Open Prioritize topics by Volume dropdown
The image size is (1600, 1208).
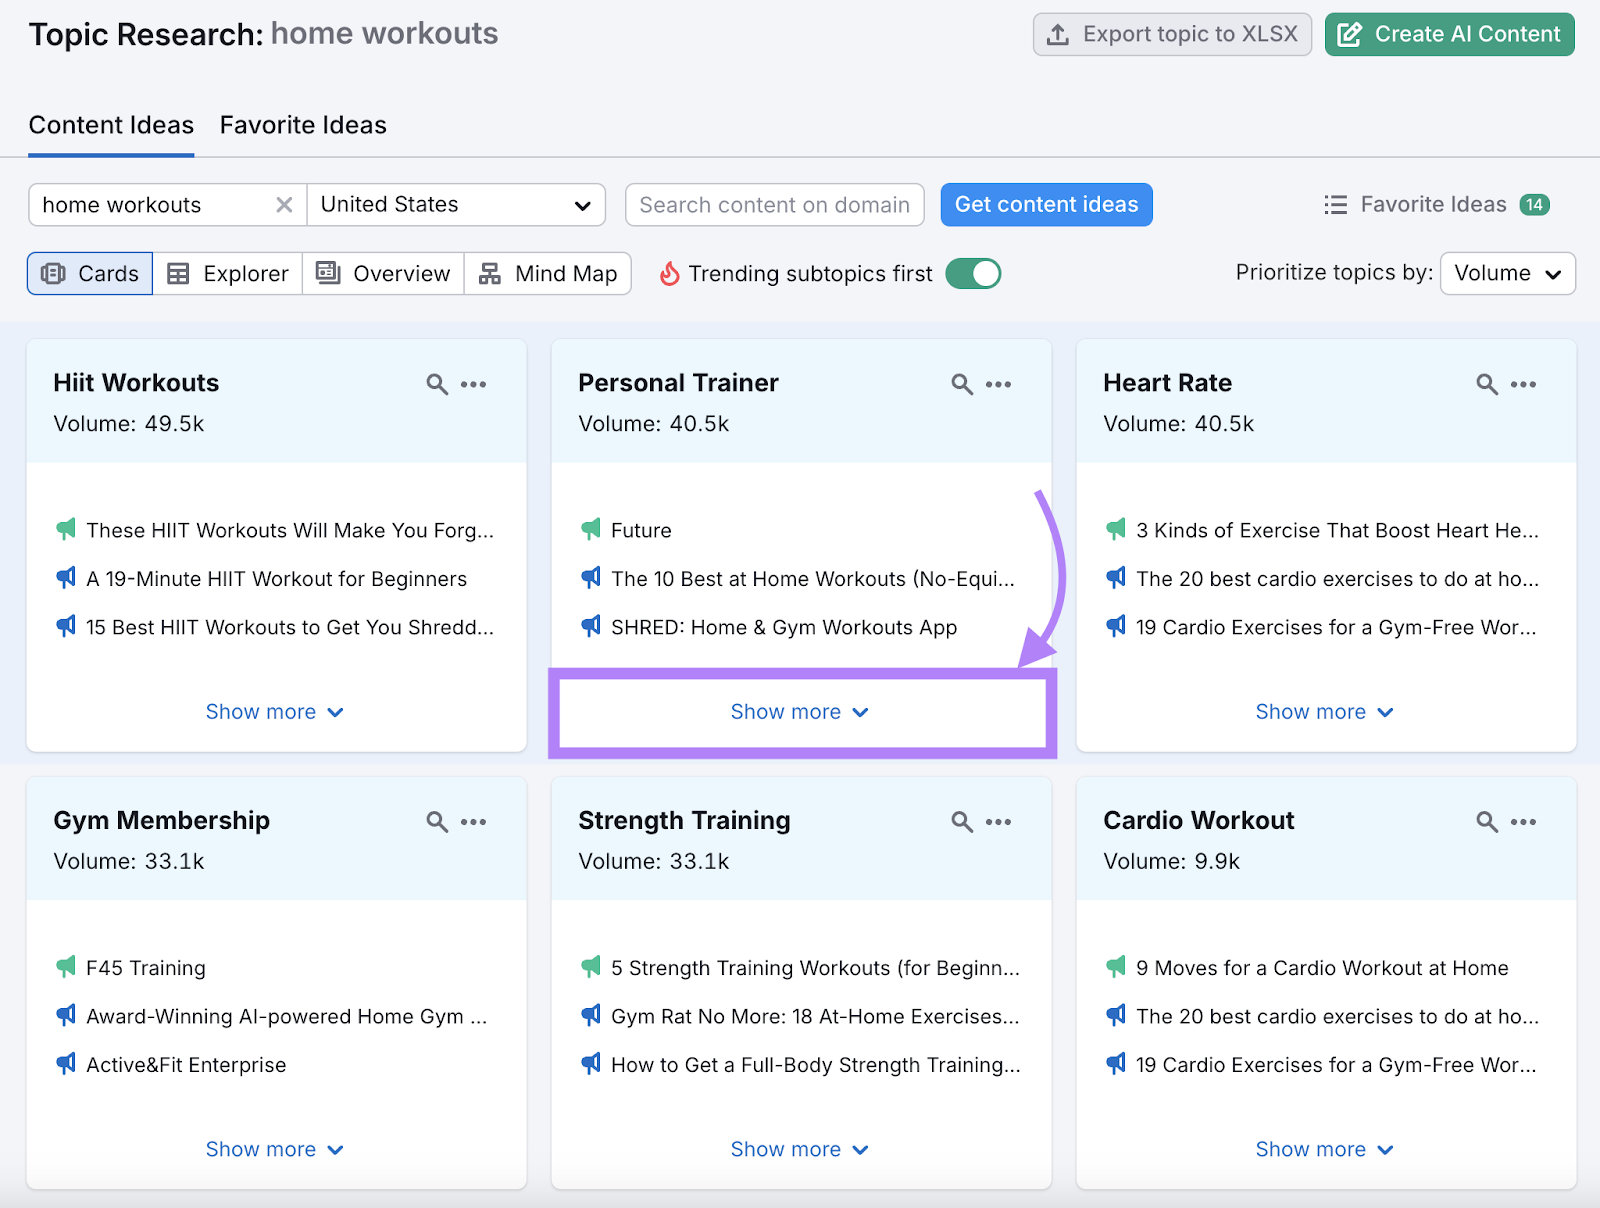[1507, 274]
